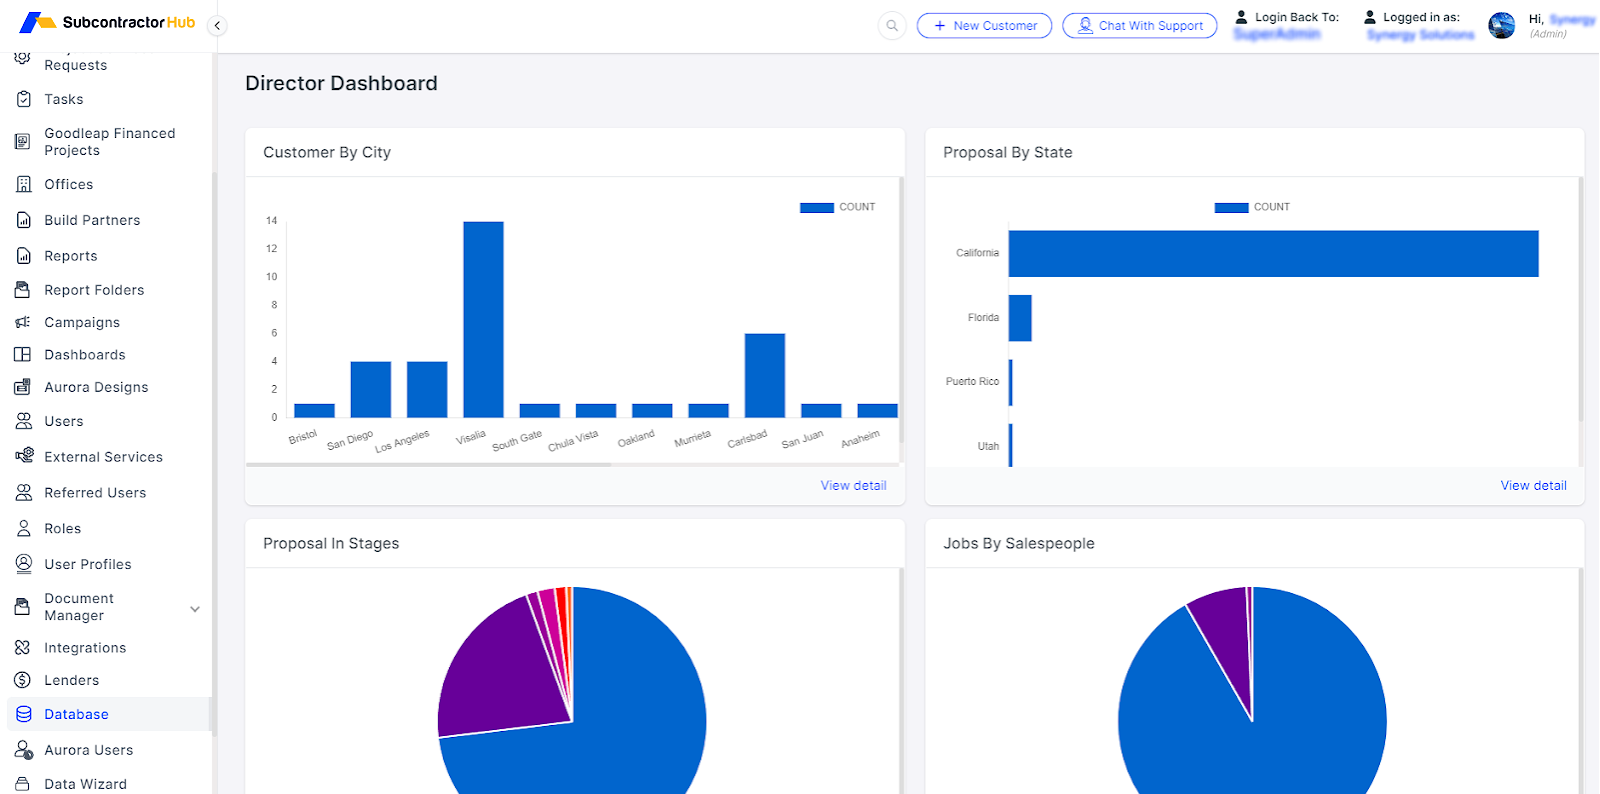Click the Campaigns megaphone icon
Screen dimensions: 1600x794
pyautogui.click(x=23, y=322)
